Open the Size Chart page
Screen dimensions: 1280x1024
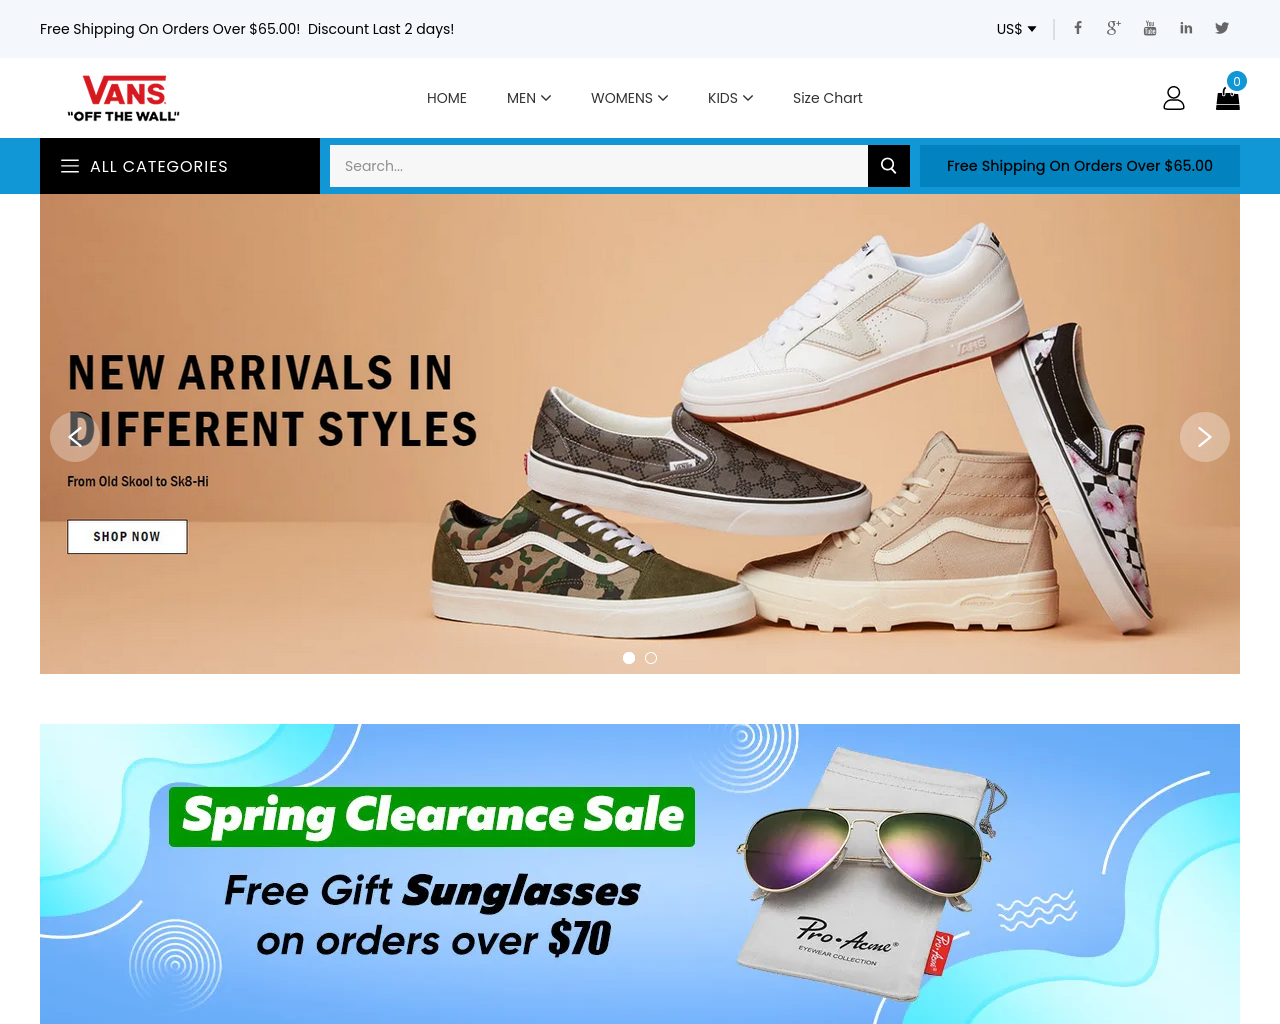tap(827, 98)
